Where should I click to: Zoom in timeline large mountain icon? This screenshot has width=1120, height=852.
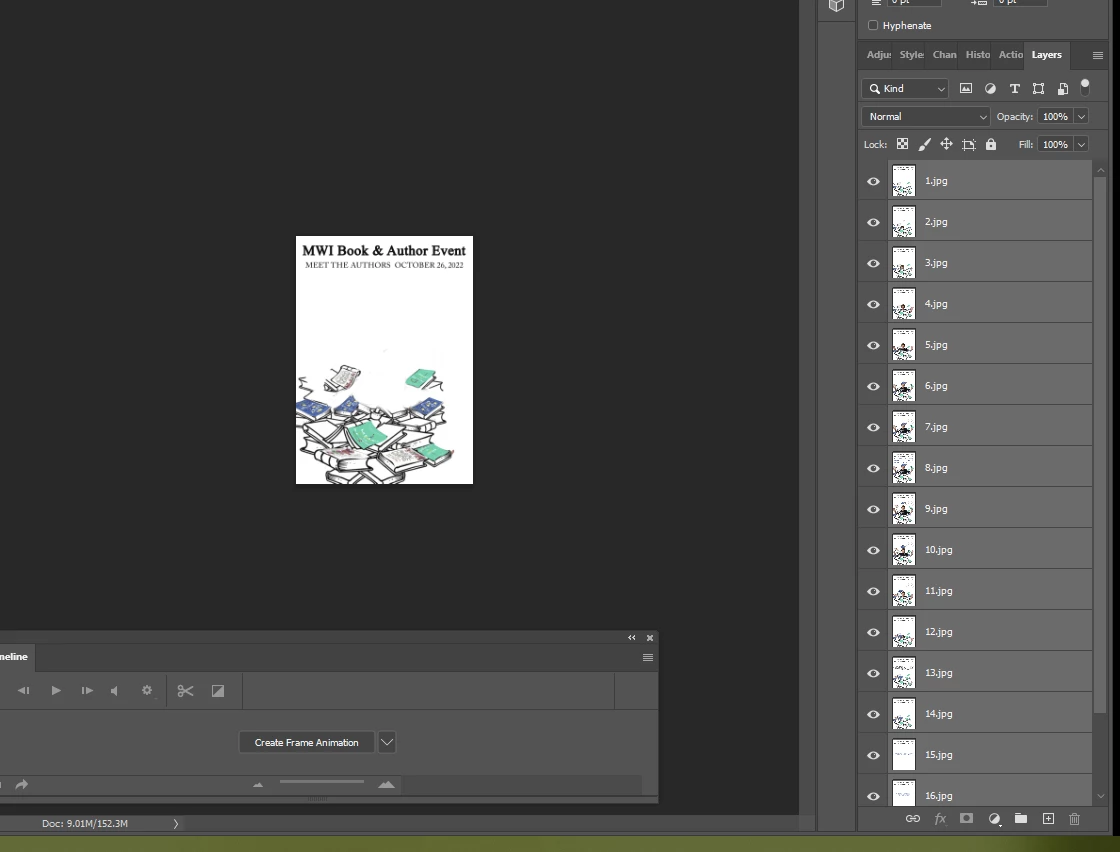[386, 784]
